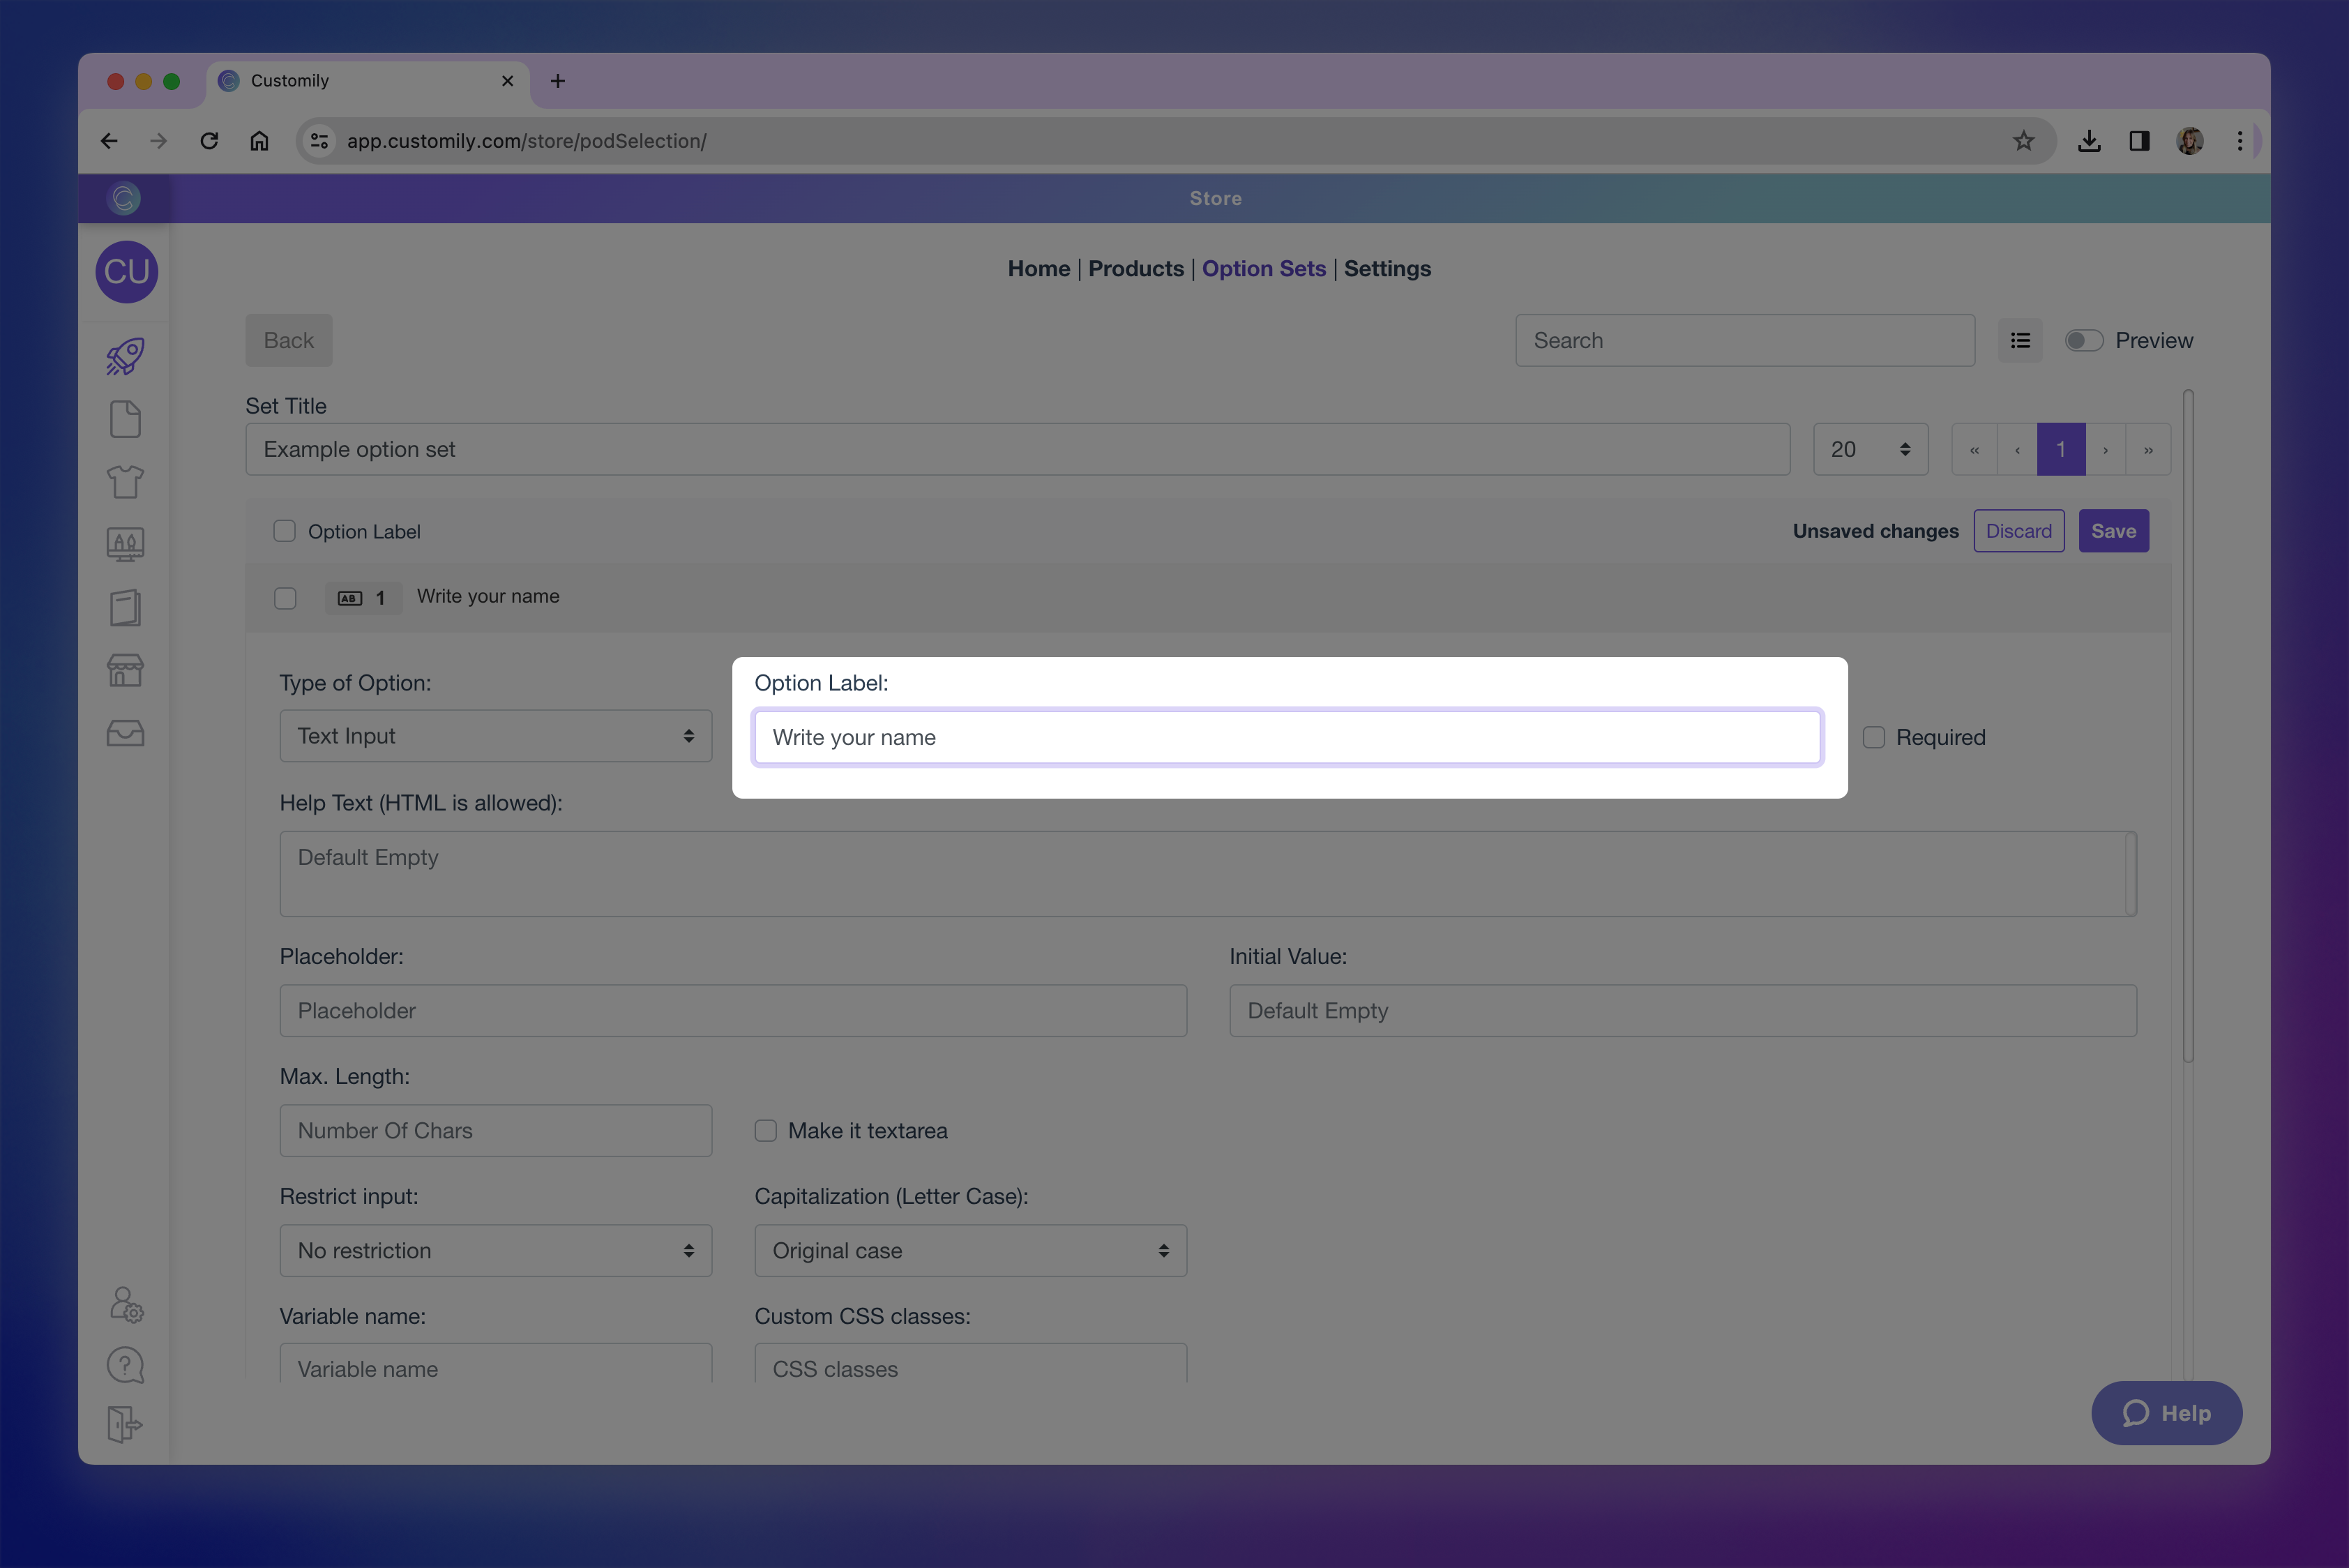2349x1568 pixels.
Task: Open the Type of Option dropdown
Action: [496, 736]
